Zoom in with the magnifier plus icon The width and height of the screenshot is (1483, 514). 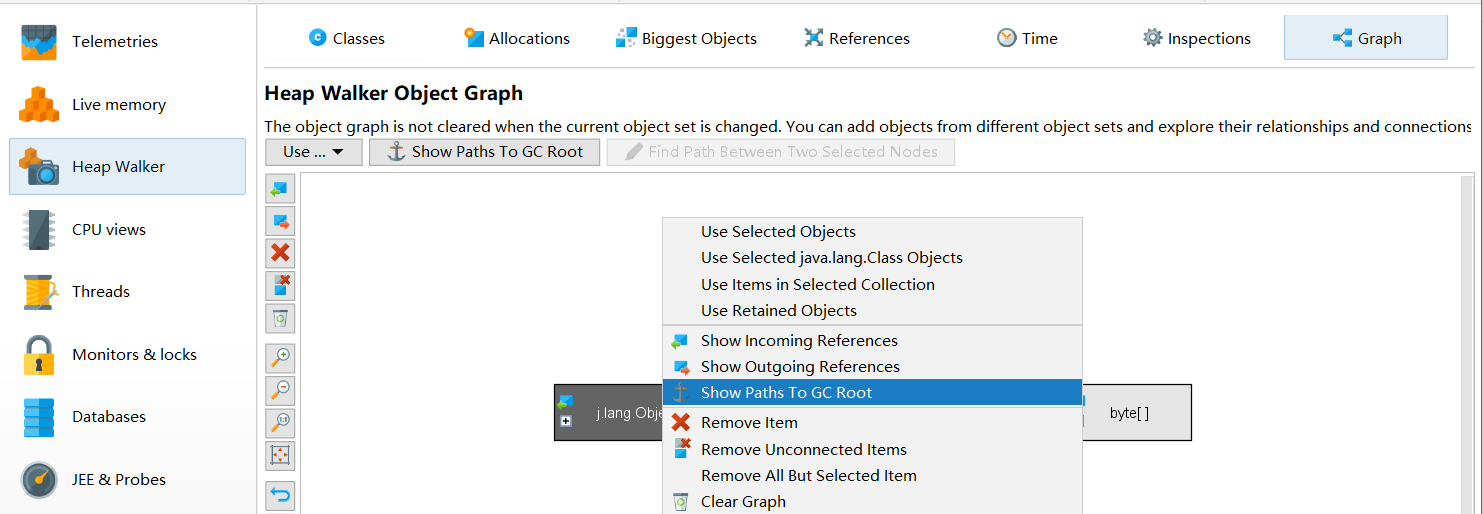coord(280,358)
